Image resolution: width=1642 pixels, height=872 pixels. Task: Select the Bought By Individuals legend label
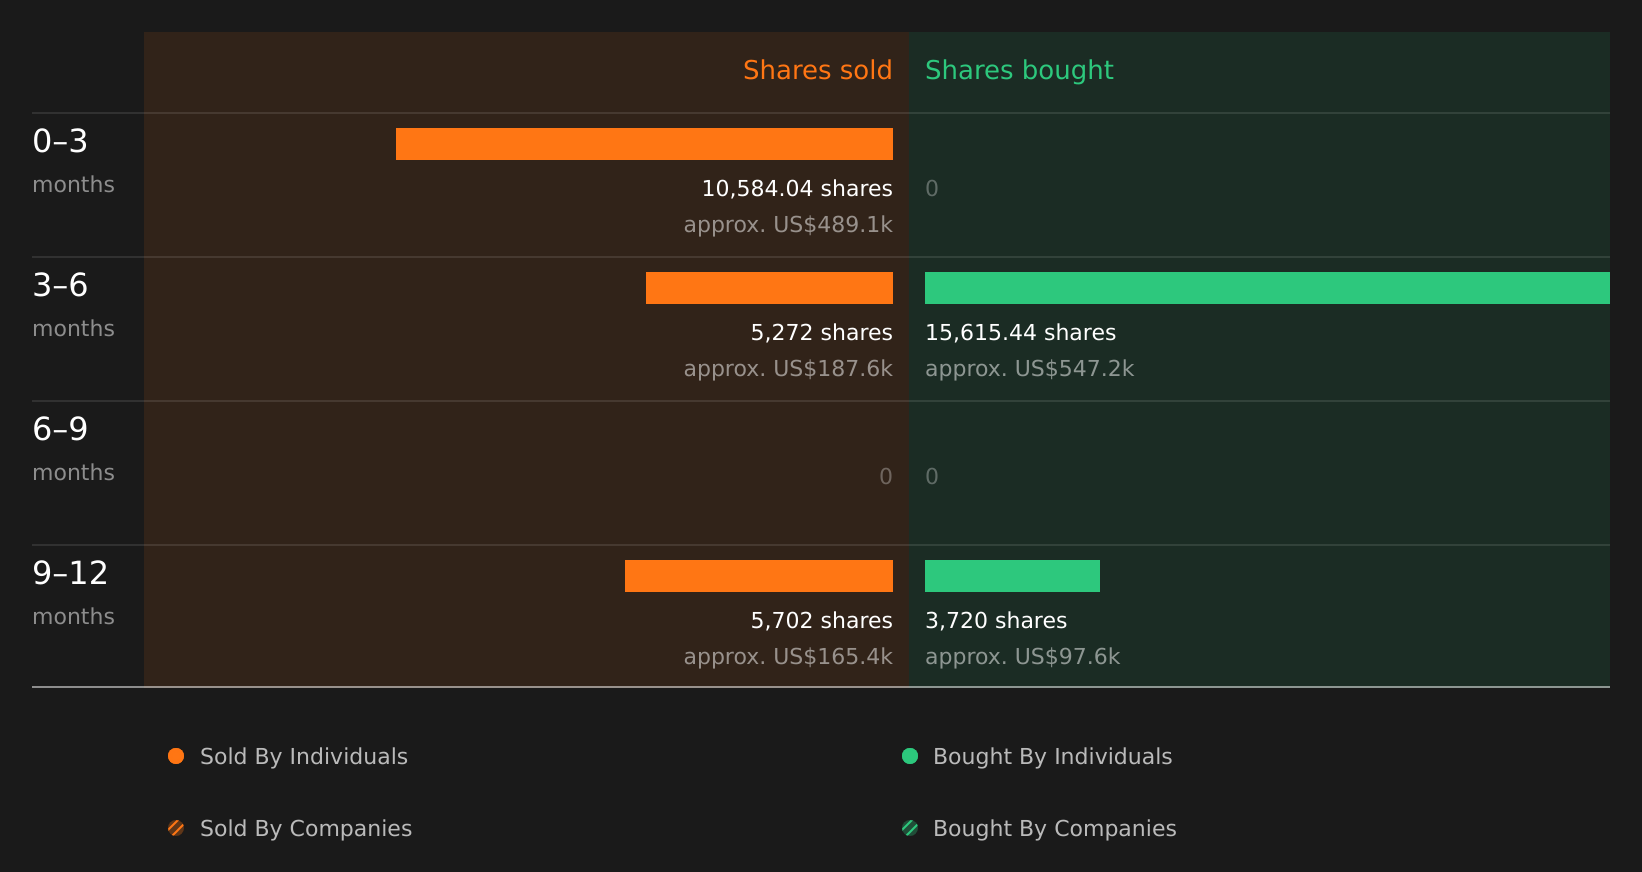pyautogui.click(x=1052, y=756)
